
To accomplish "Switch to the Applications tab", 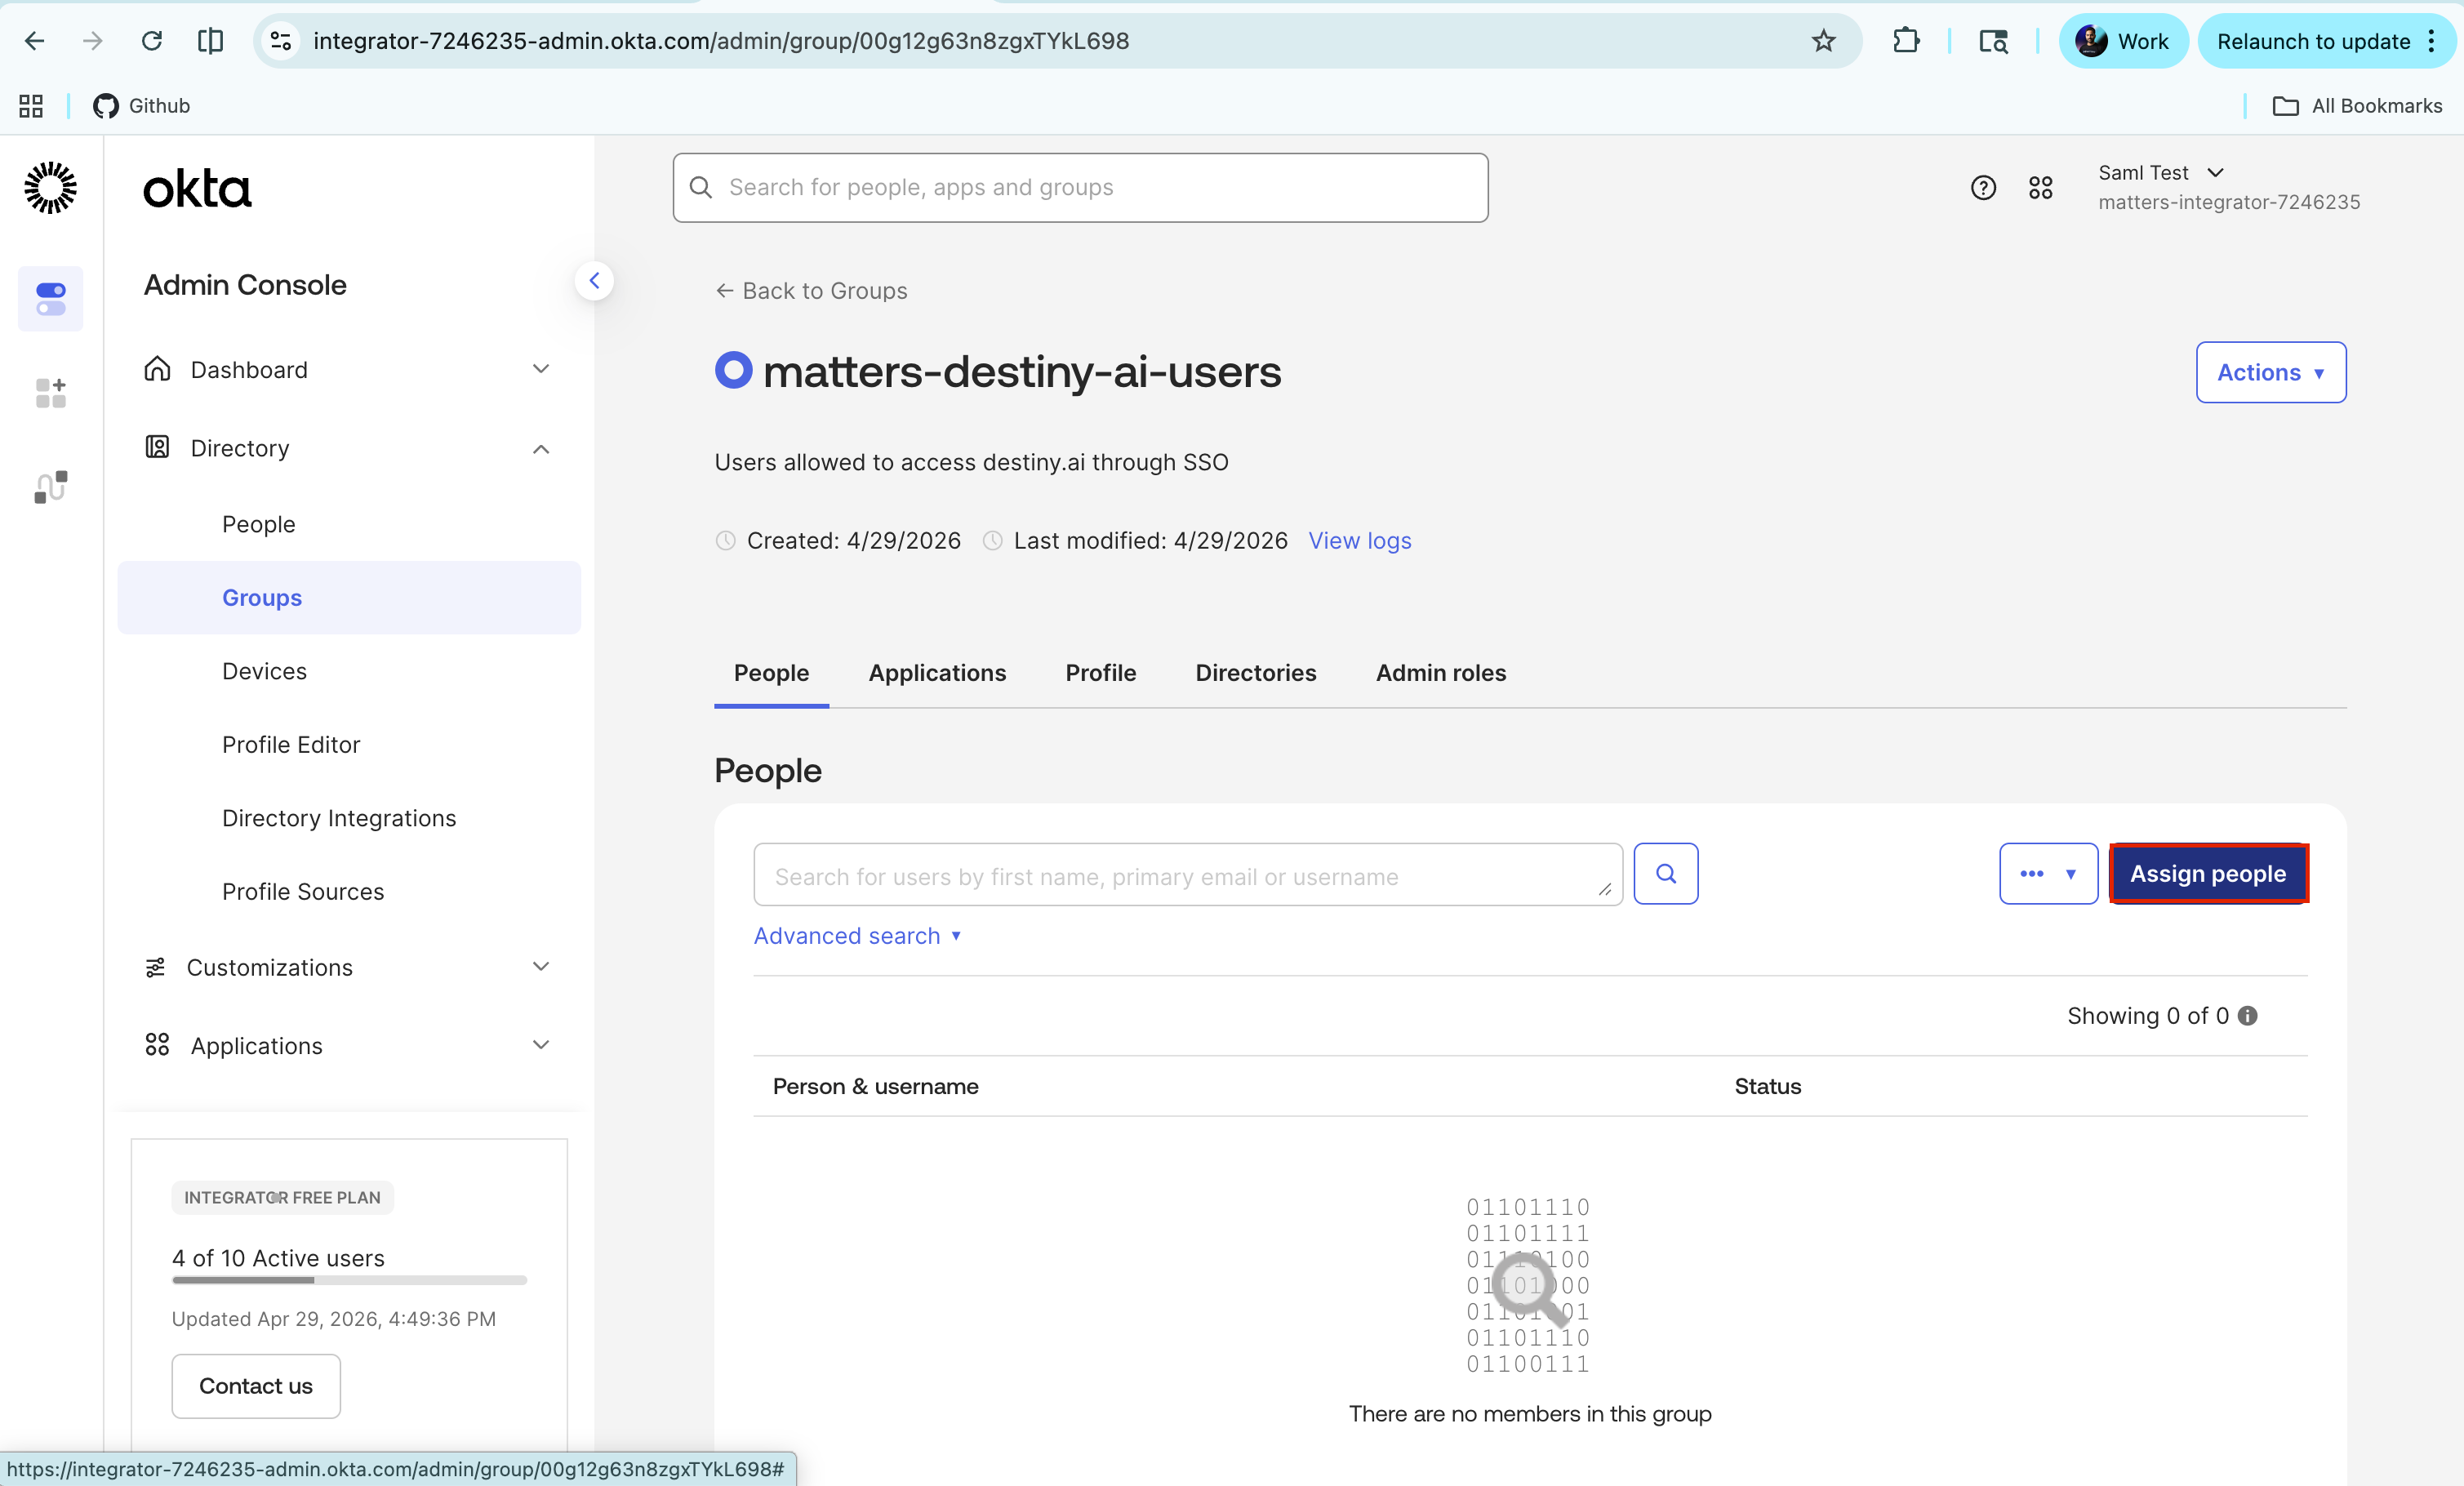I will (x=937, y=673).
